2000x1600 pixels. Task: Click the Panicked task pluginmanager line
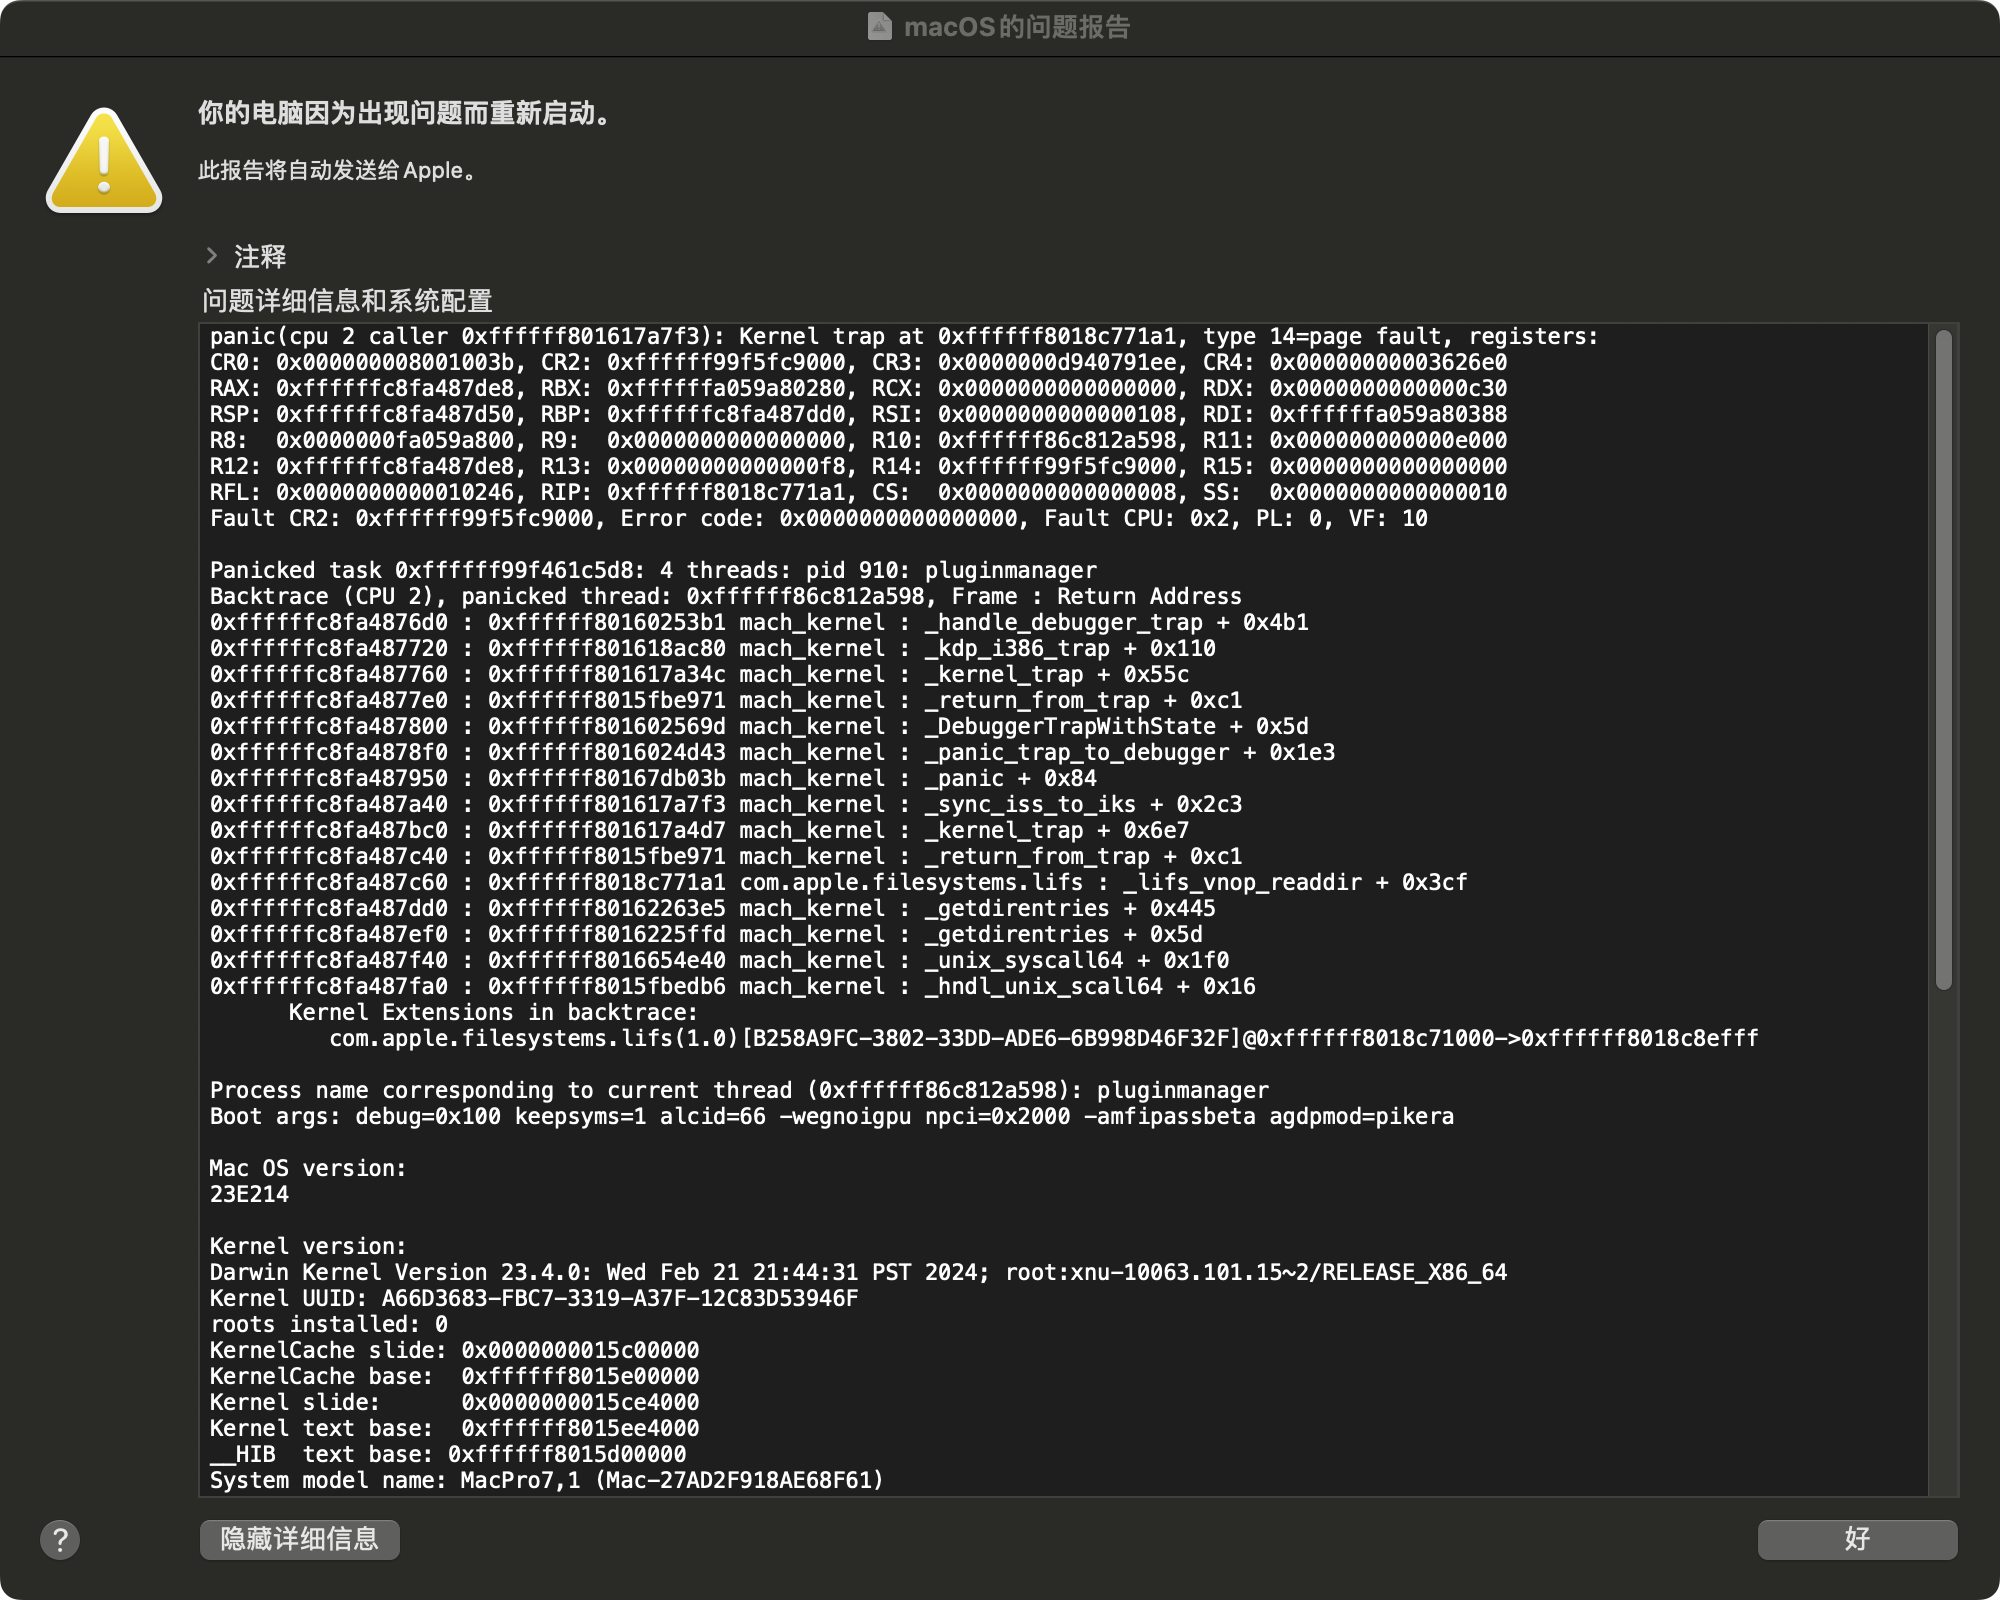tap(652, 571)
